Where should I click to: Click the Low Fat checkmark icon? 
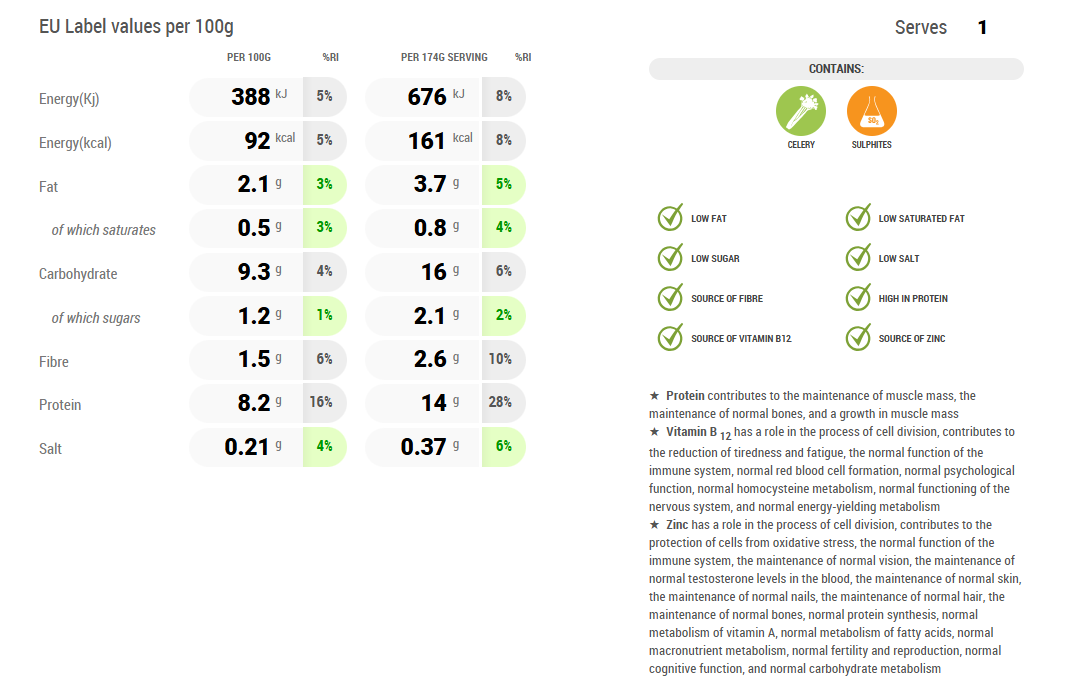click(x=670, y=218)
